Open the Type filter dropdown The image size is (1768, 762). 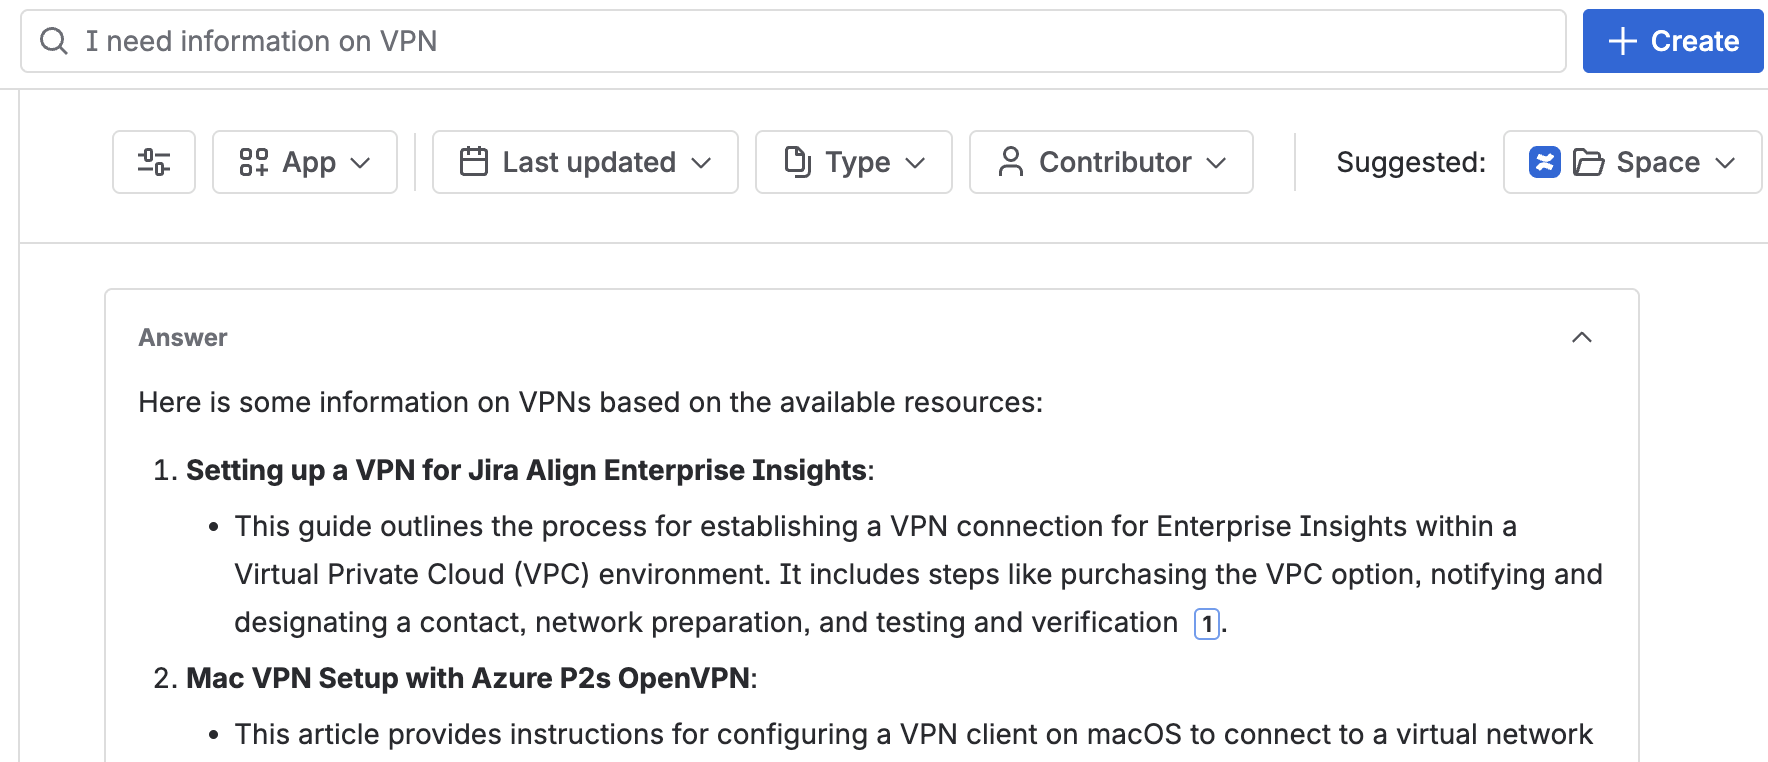tap(916, 162)
